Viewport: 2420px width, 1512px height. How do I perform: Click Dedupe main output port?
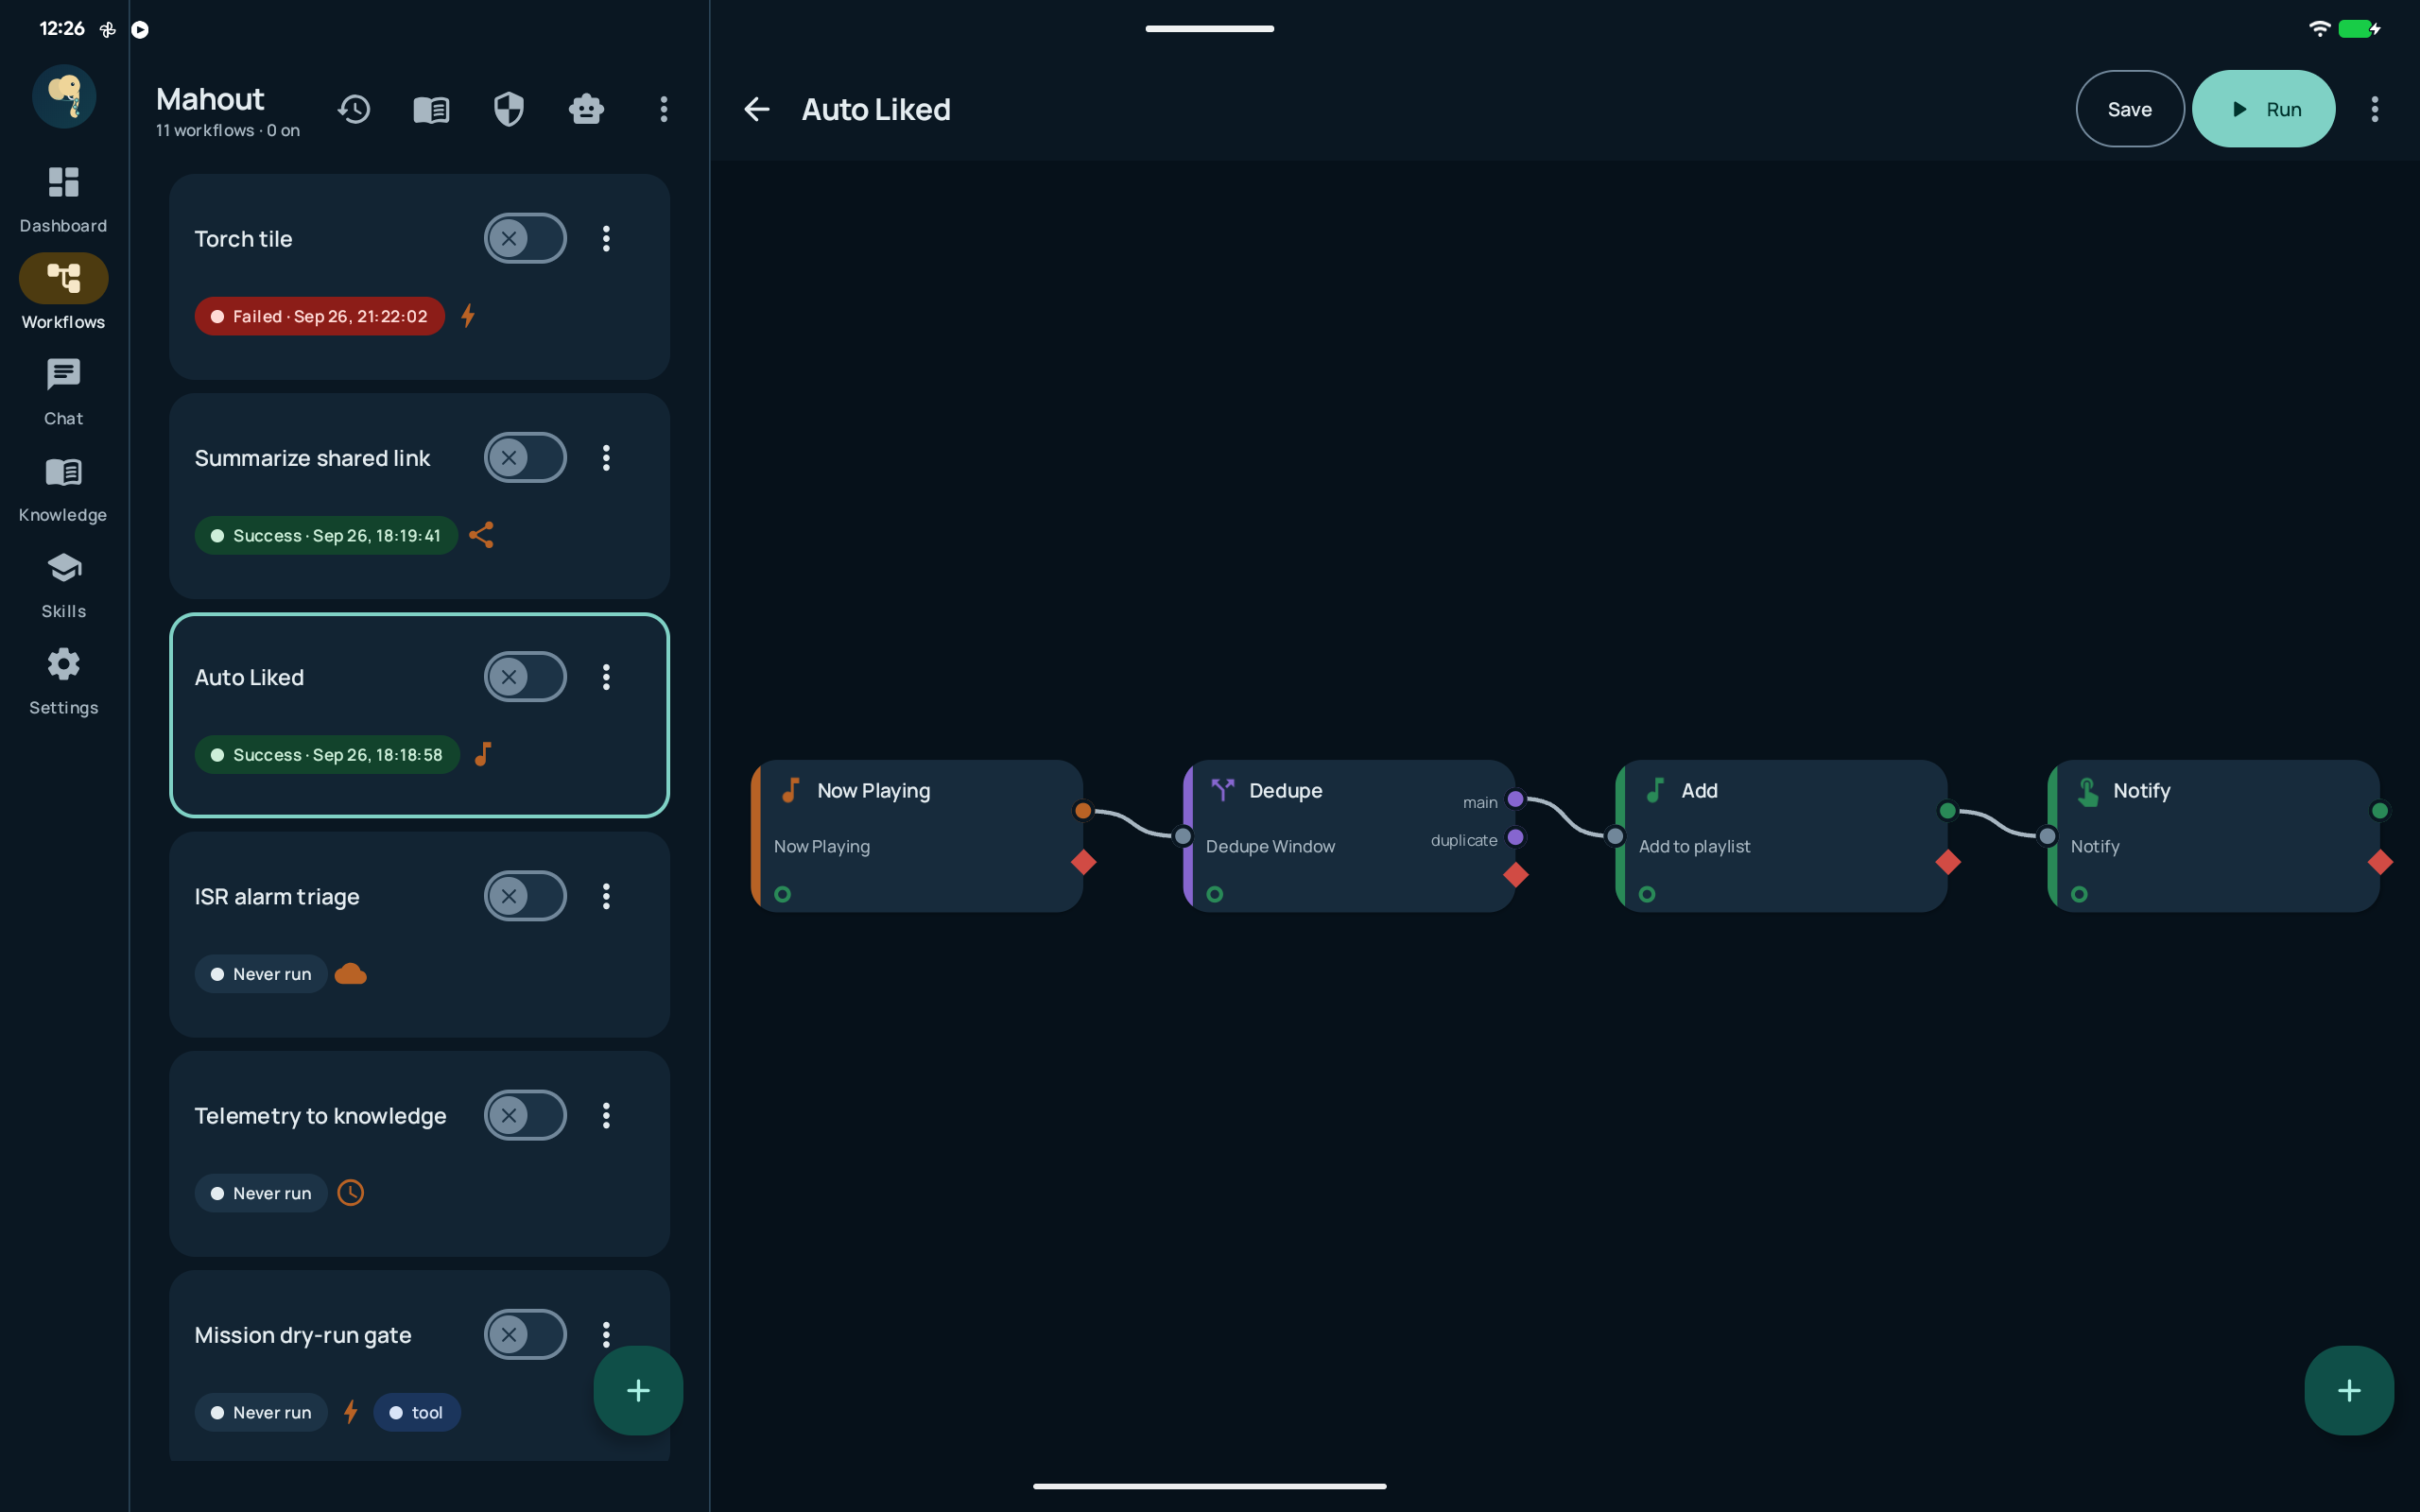1515,799
